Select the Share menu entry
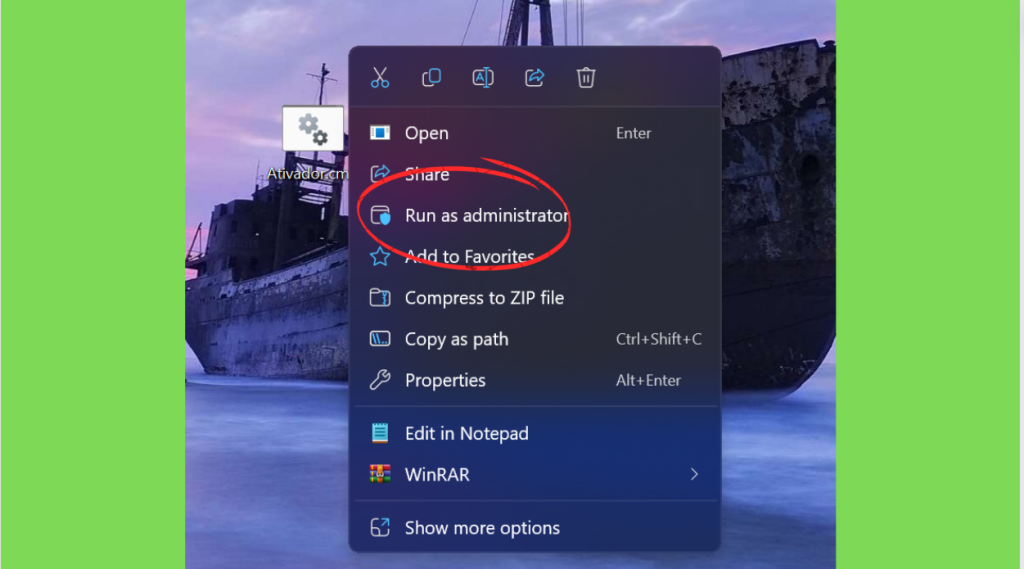 [536, 174]
